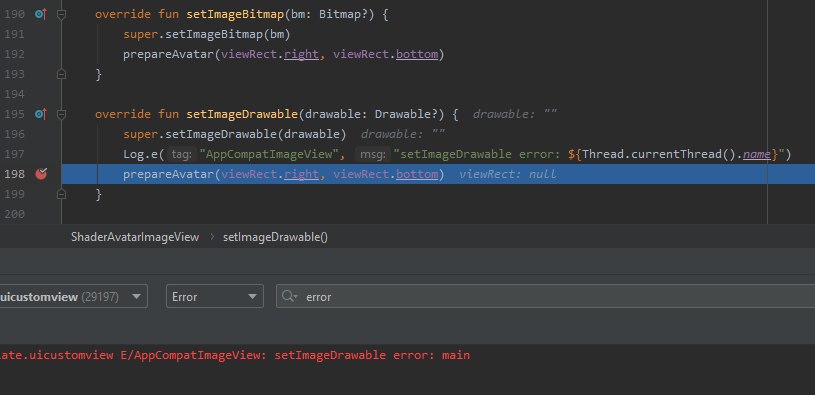
Task: Click the 'bottom' property on line 192
Action: 417,54
